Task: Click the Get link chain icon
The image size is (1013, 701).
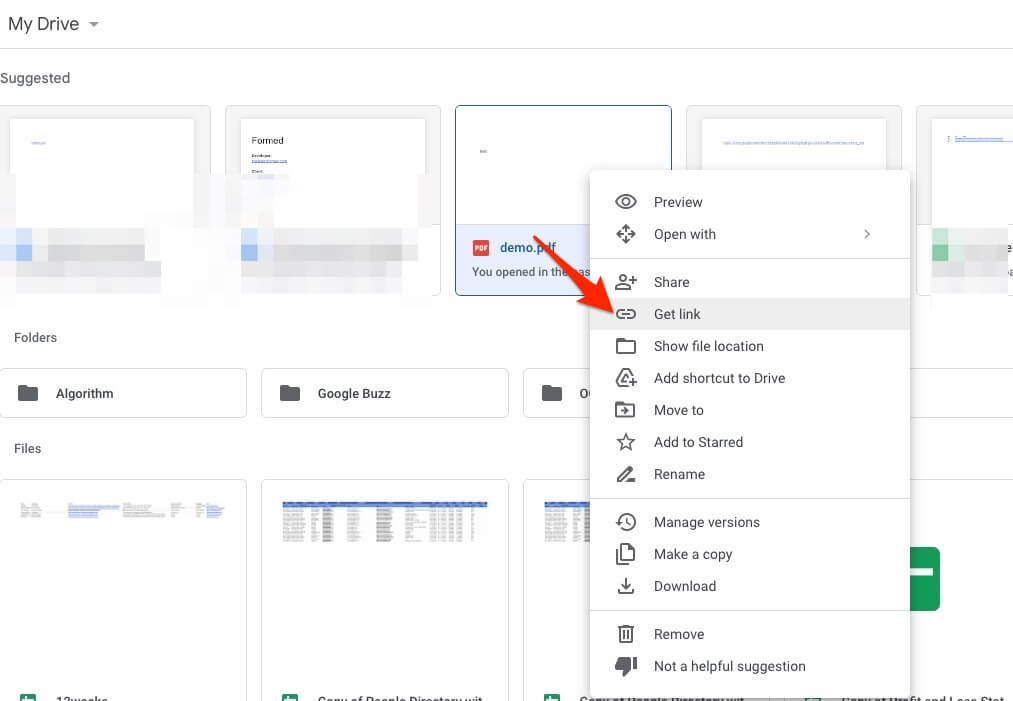Action: pyautogui.click(x=626, y=314)
